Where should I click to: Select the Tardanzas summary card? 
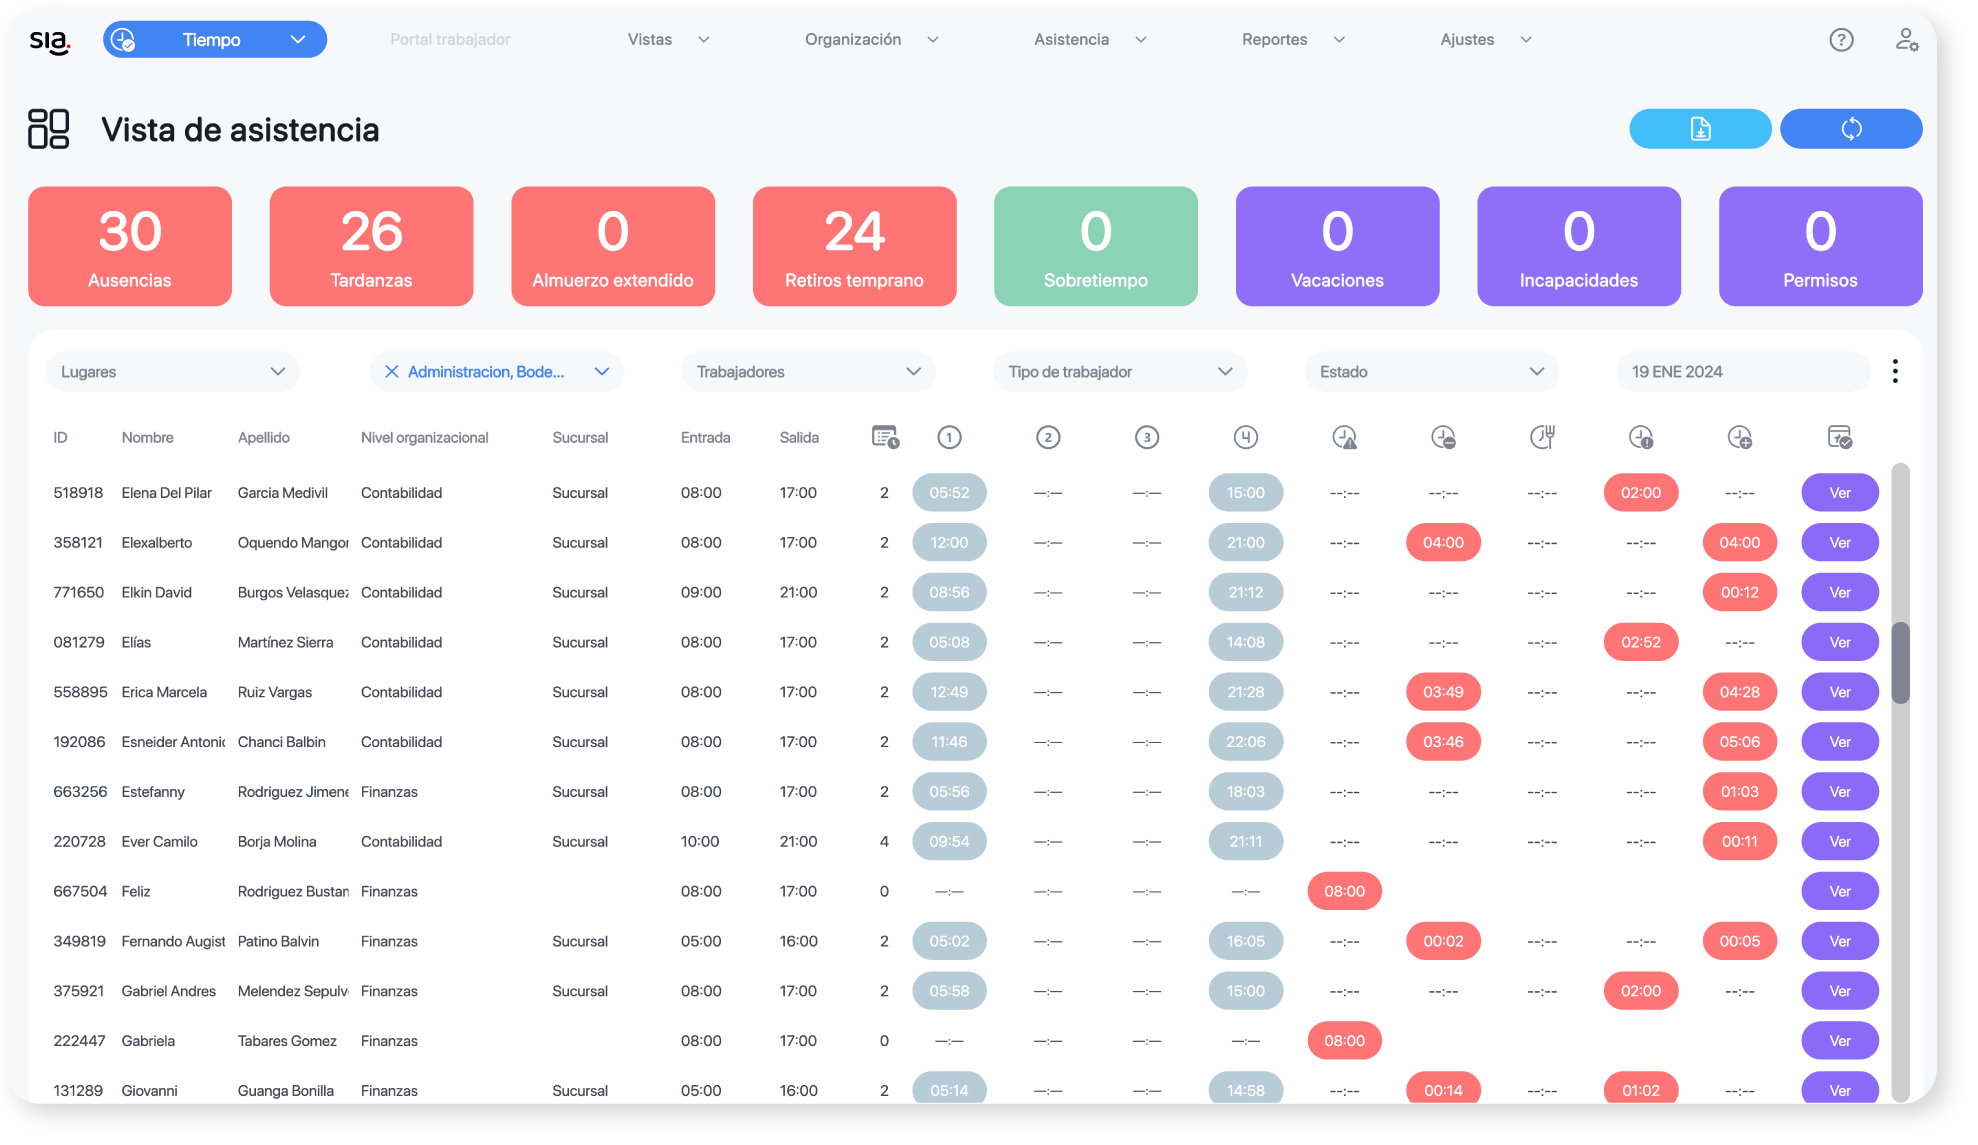(x=371, y=246)
